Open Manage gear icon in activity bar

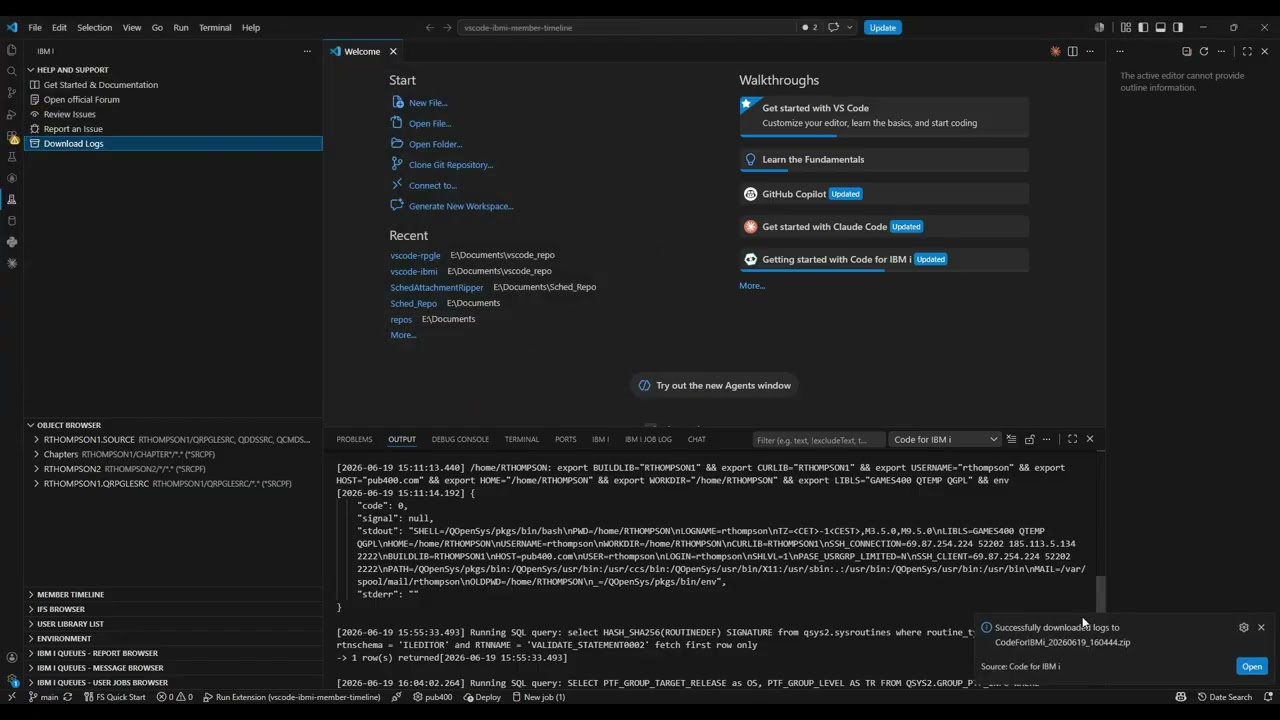click(12, 678)
